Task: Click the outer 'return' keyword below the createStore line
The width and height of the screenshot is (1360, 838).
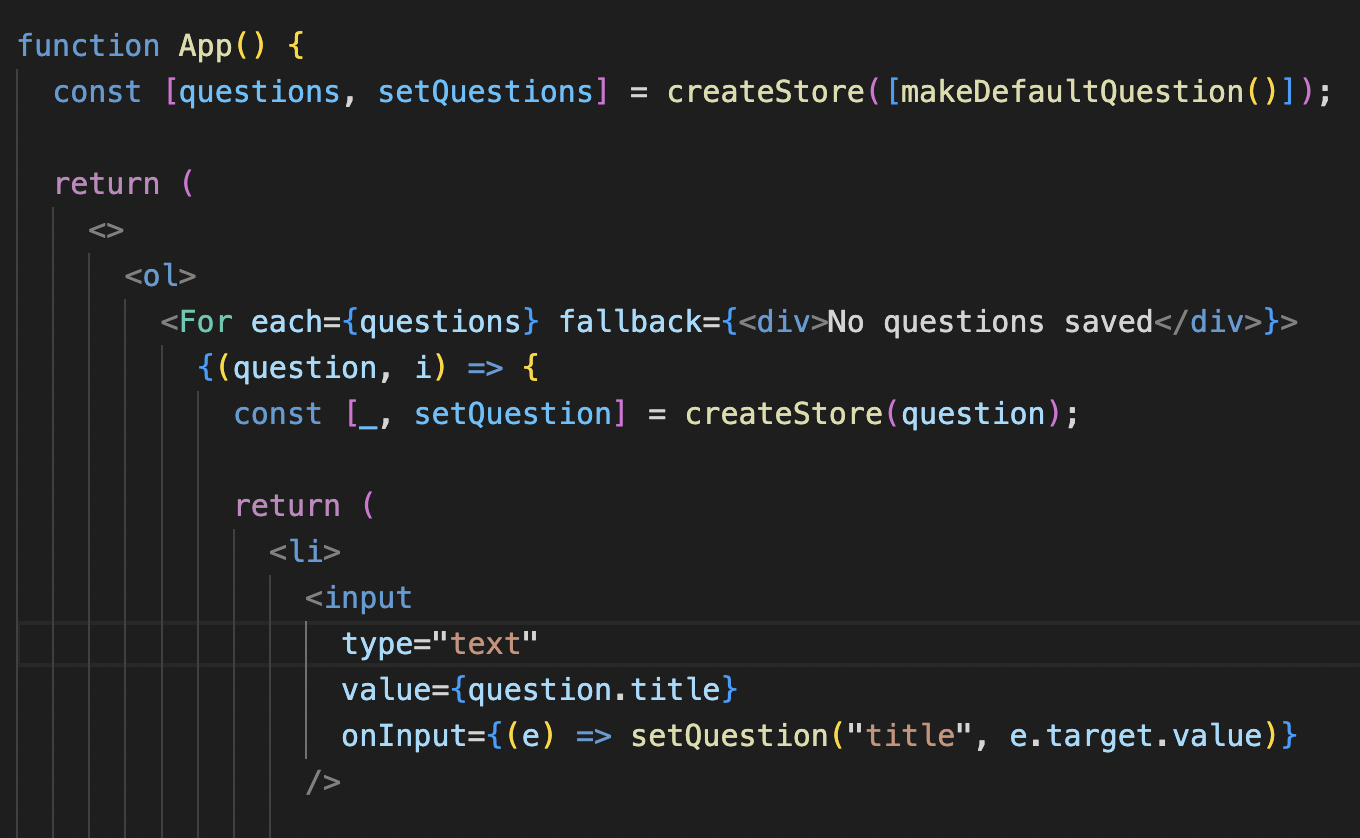Action: [x=107, y=184]
